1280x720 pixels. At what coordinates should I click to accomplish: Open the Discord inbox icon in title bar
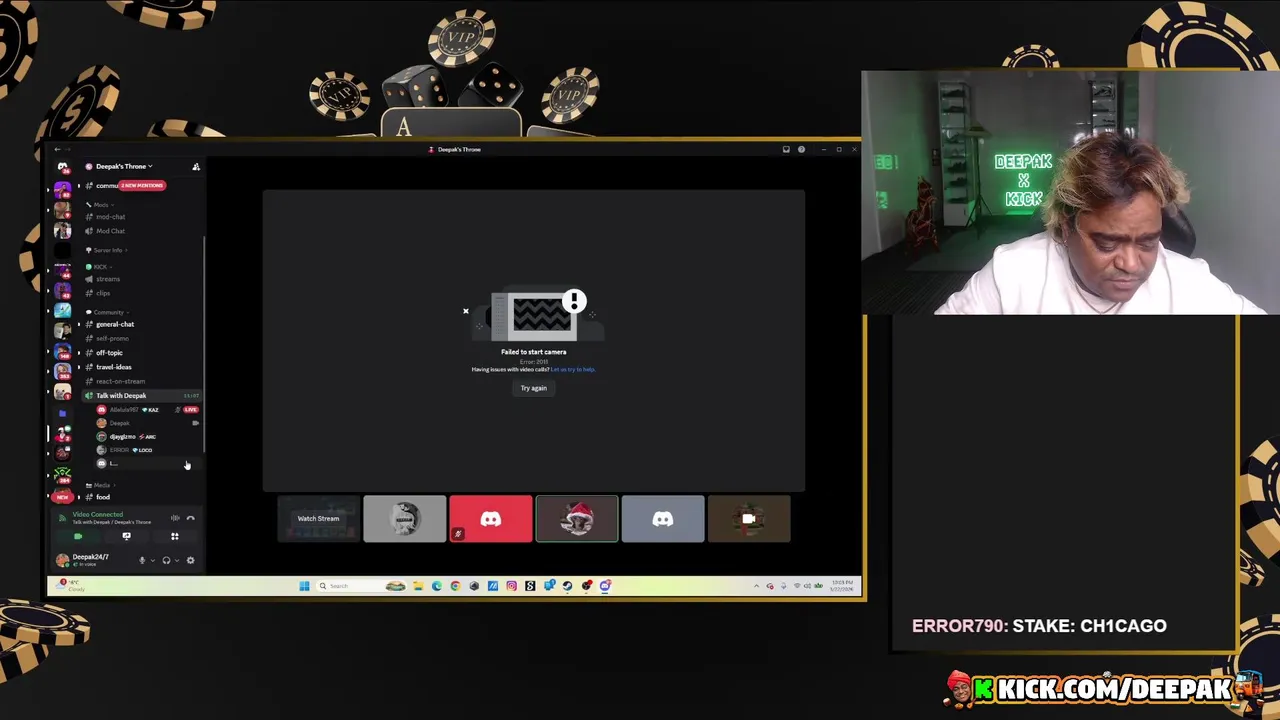[x=786, y=150]
